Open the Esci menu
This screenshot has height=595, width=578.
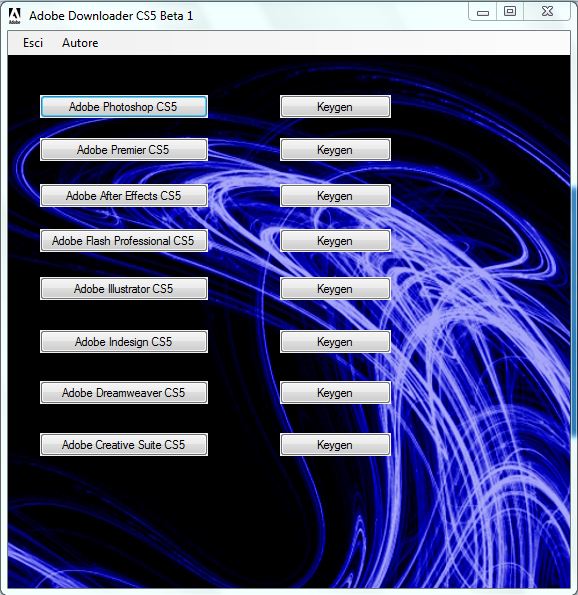(33, 42)
